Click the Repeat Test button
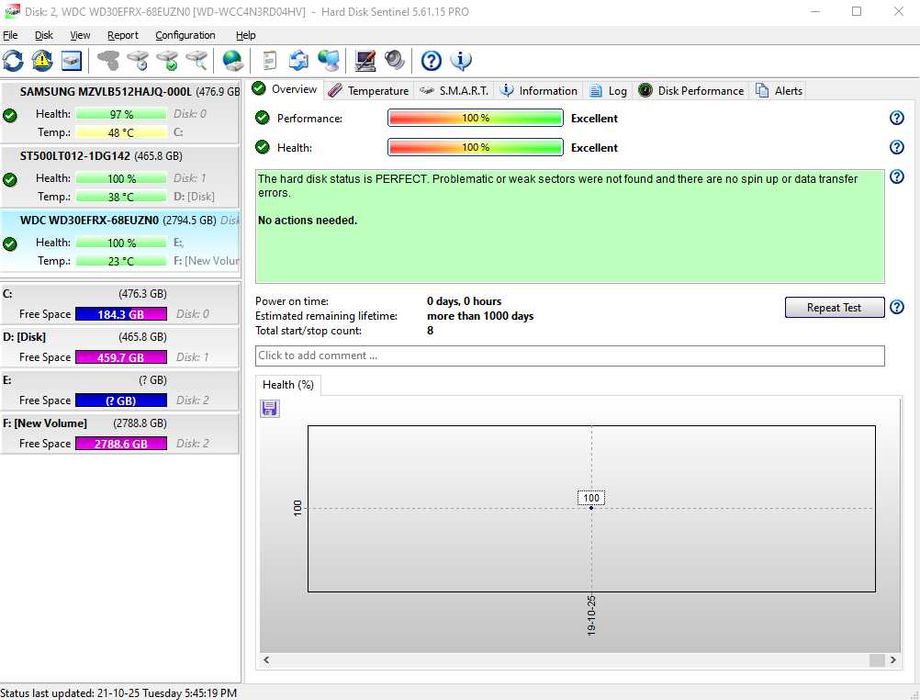This screenshot has width=920, height=700. click(834, 307)
